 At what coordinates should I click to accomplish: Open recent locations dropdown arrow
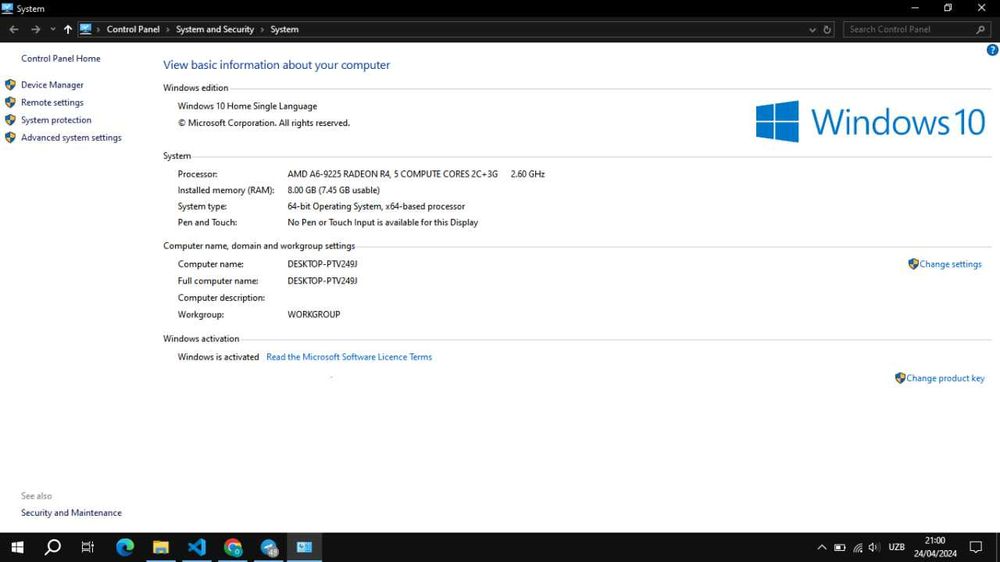(x=53, y=29)
